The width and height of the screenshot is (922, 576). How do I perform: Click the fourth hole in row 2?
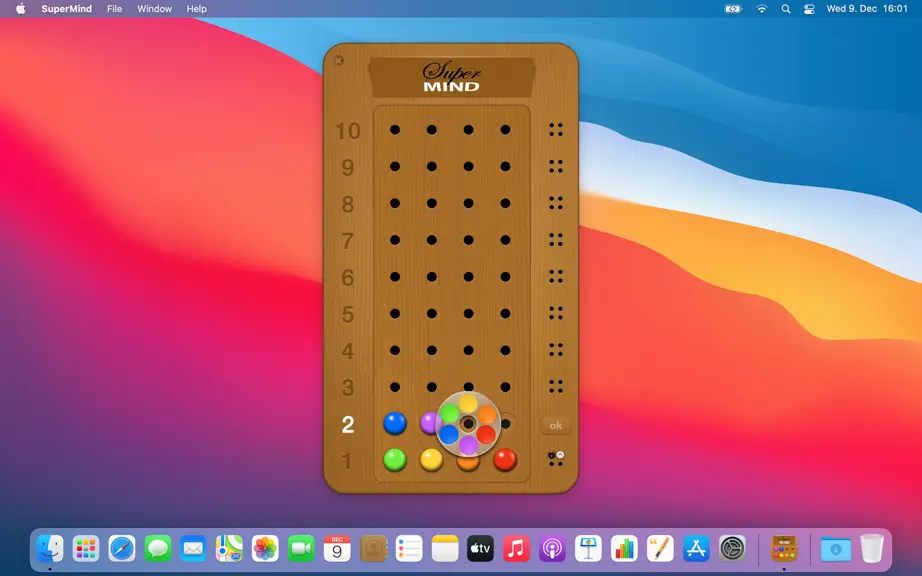pyautogui.click(x=506, y=424)
